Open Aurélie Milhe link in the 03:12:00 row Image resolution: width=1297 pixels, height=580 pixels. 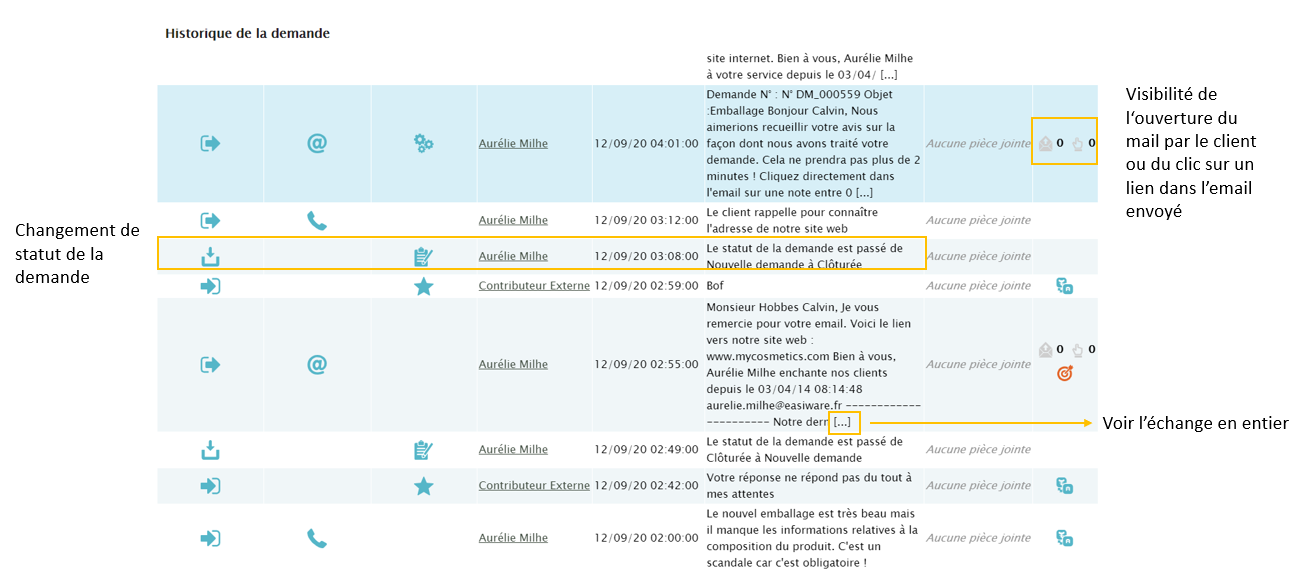[513, 221]
